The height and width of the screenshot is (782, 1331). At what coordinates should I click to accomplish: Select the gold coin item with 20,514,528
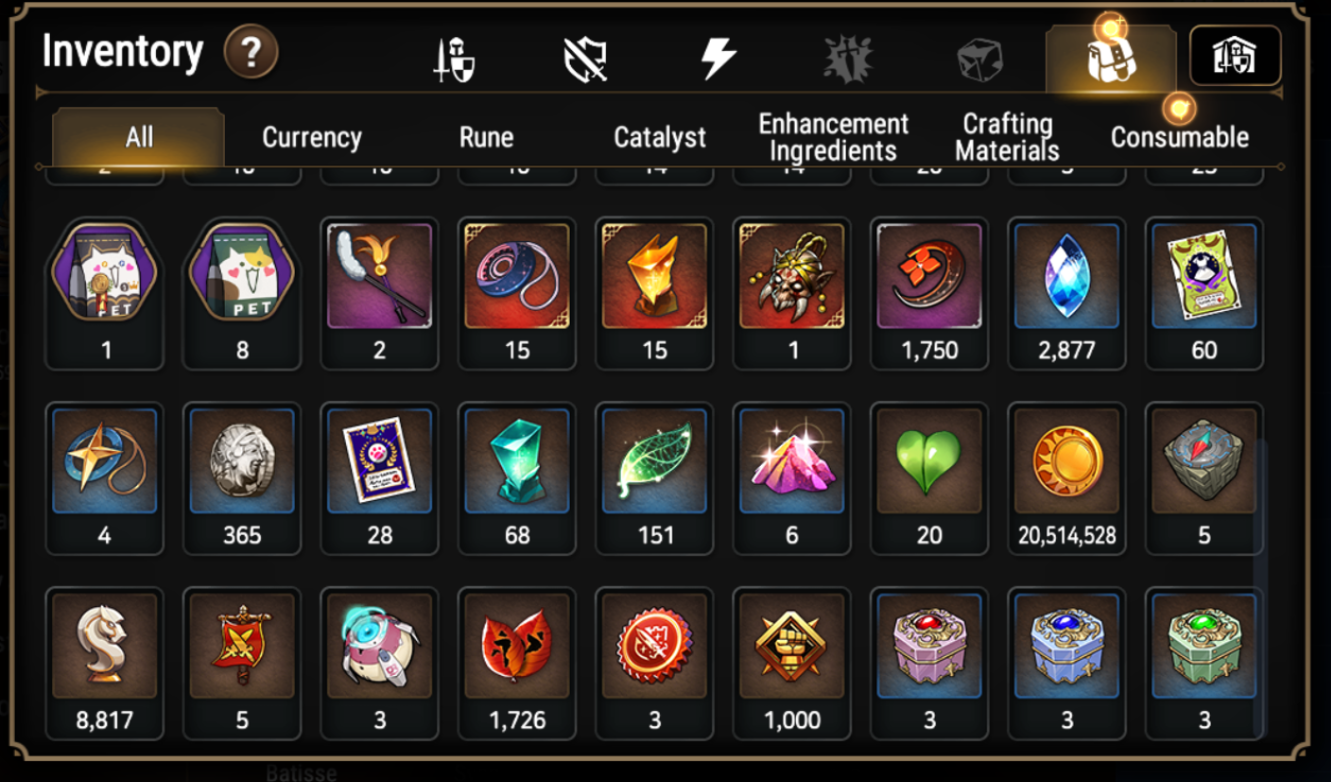pyautogui.click(x=1067, y=478)
